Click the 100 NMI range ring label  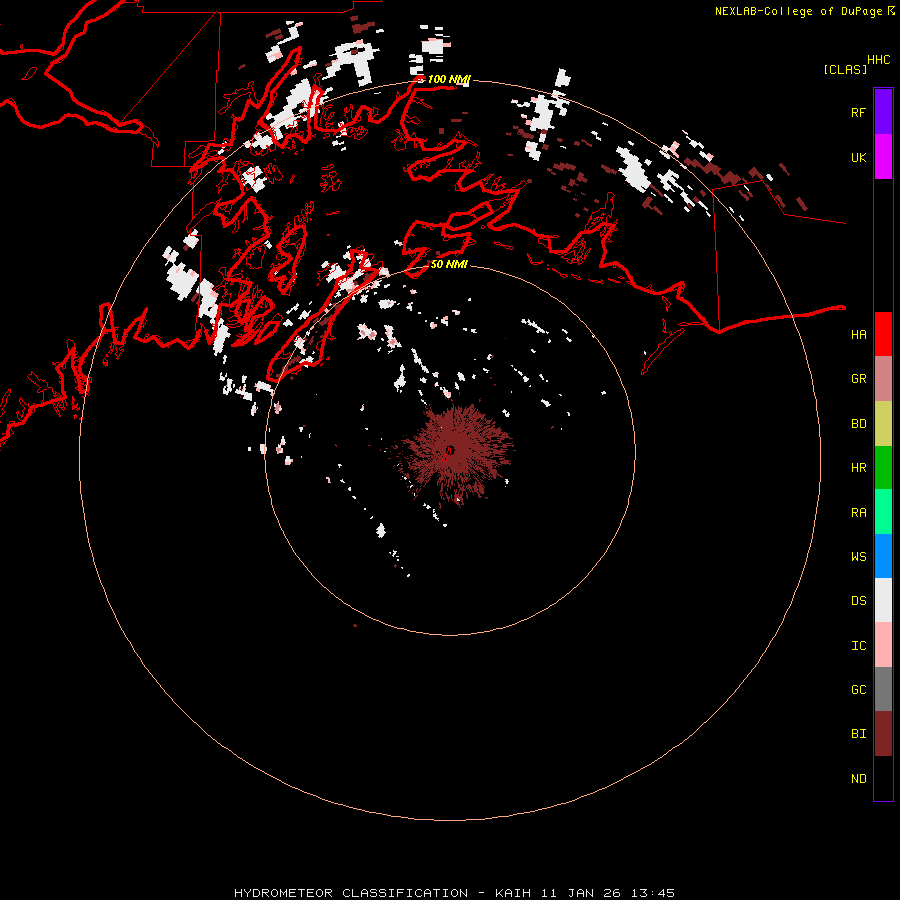click(448, 79)
